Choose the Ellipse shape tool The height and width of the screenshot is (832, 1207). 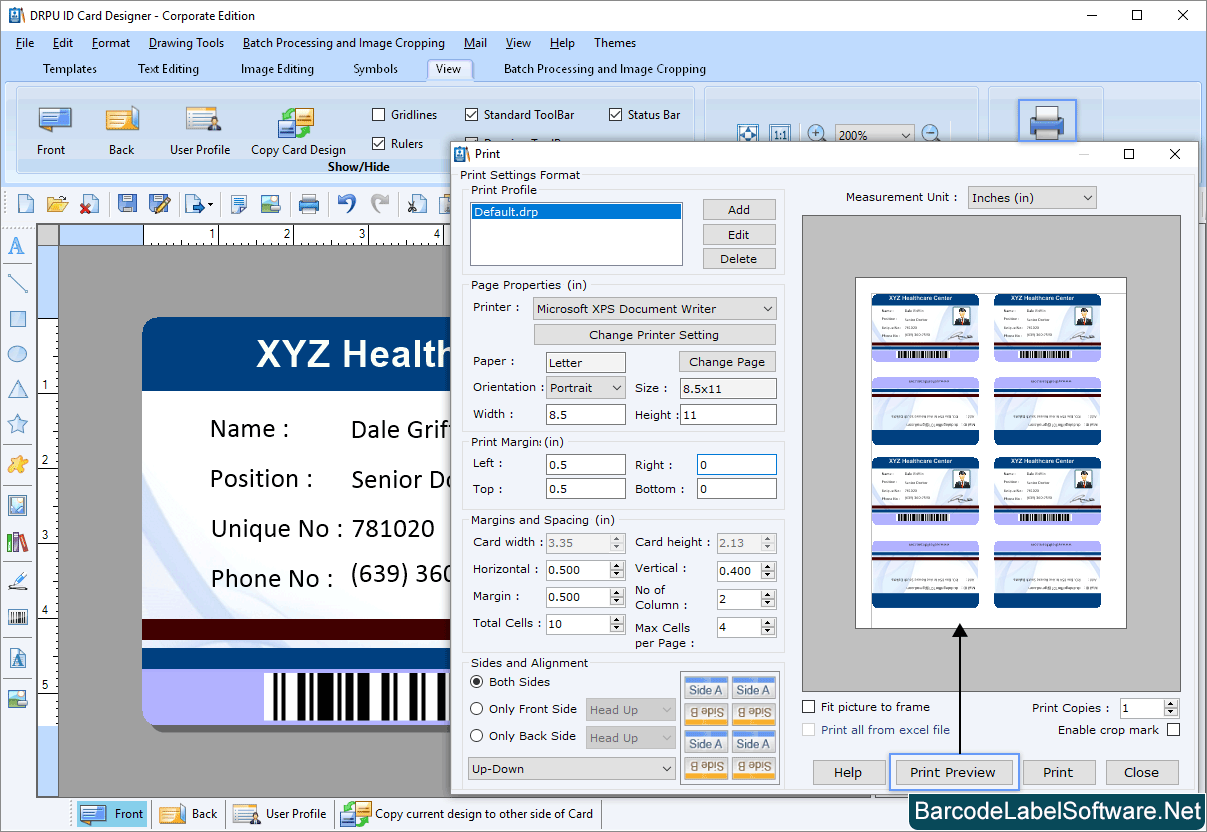[x=17, y=353]
